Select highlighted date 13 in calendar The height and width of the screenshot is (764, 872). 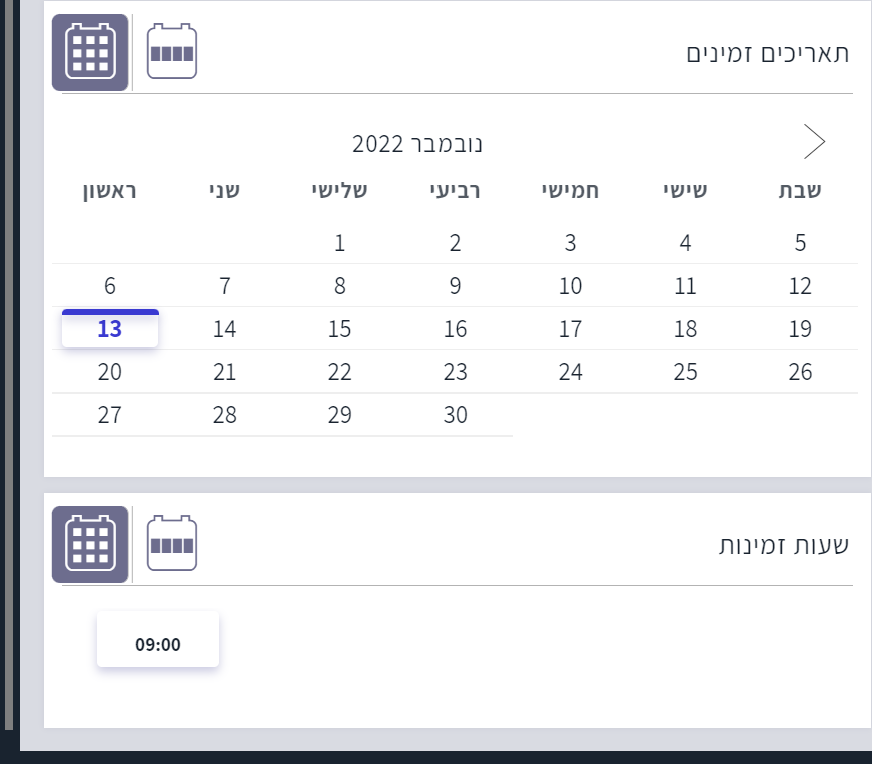pyautogui.click(x=110, y=329)
